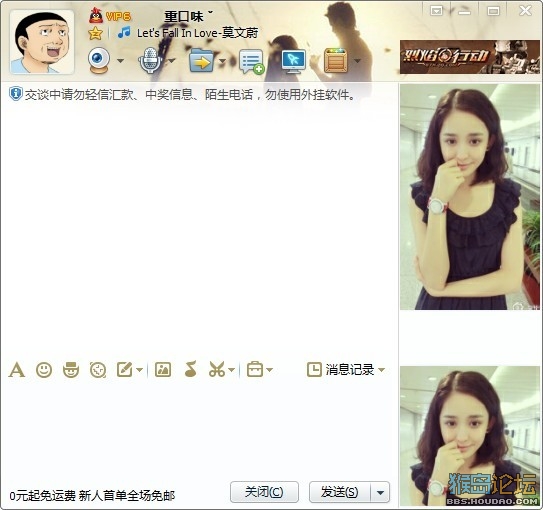The image size is (543, 510).
Task: View the contact's large QQ show photo
Action: (x=470, y=197)
